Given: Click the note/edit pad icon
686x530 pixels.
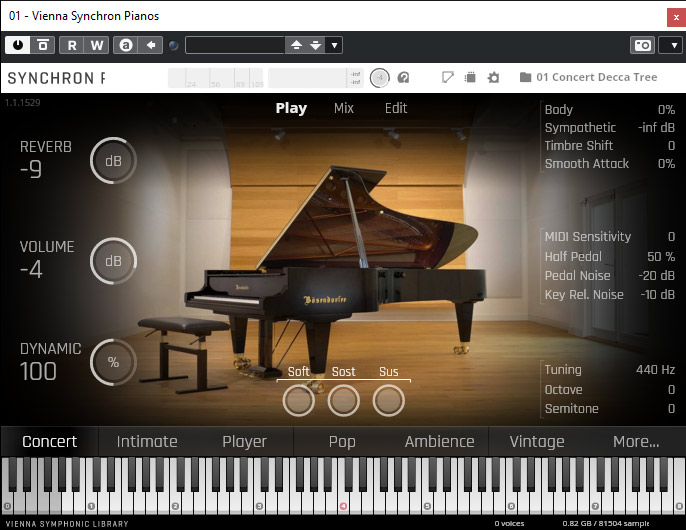Looking at the screenshot, I should click(x=448, y=77).
